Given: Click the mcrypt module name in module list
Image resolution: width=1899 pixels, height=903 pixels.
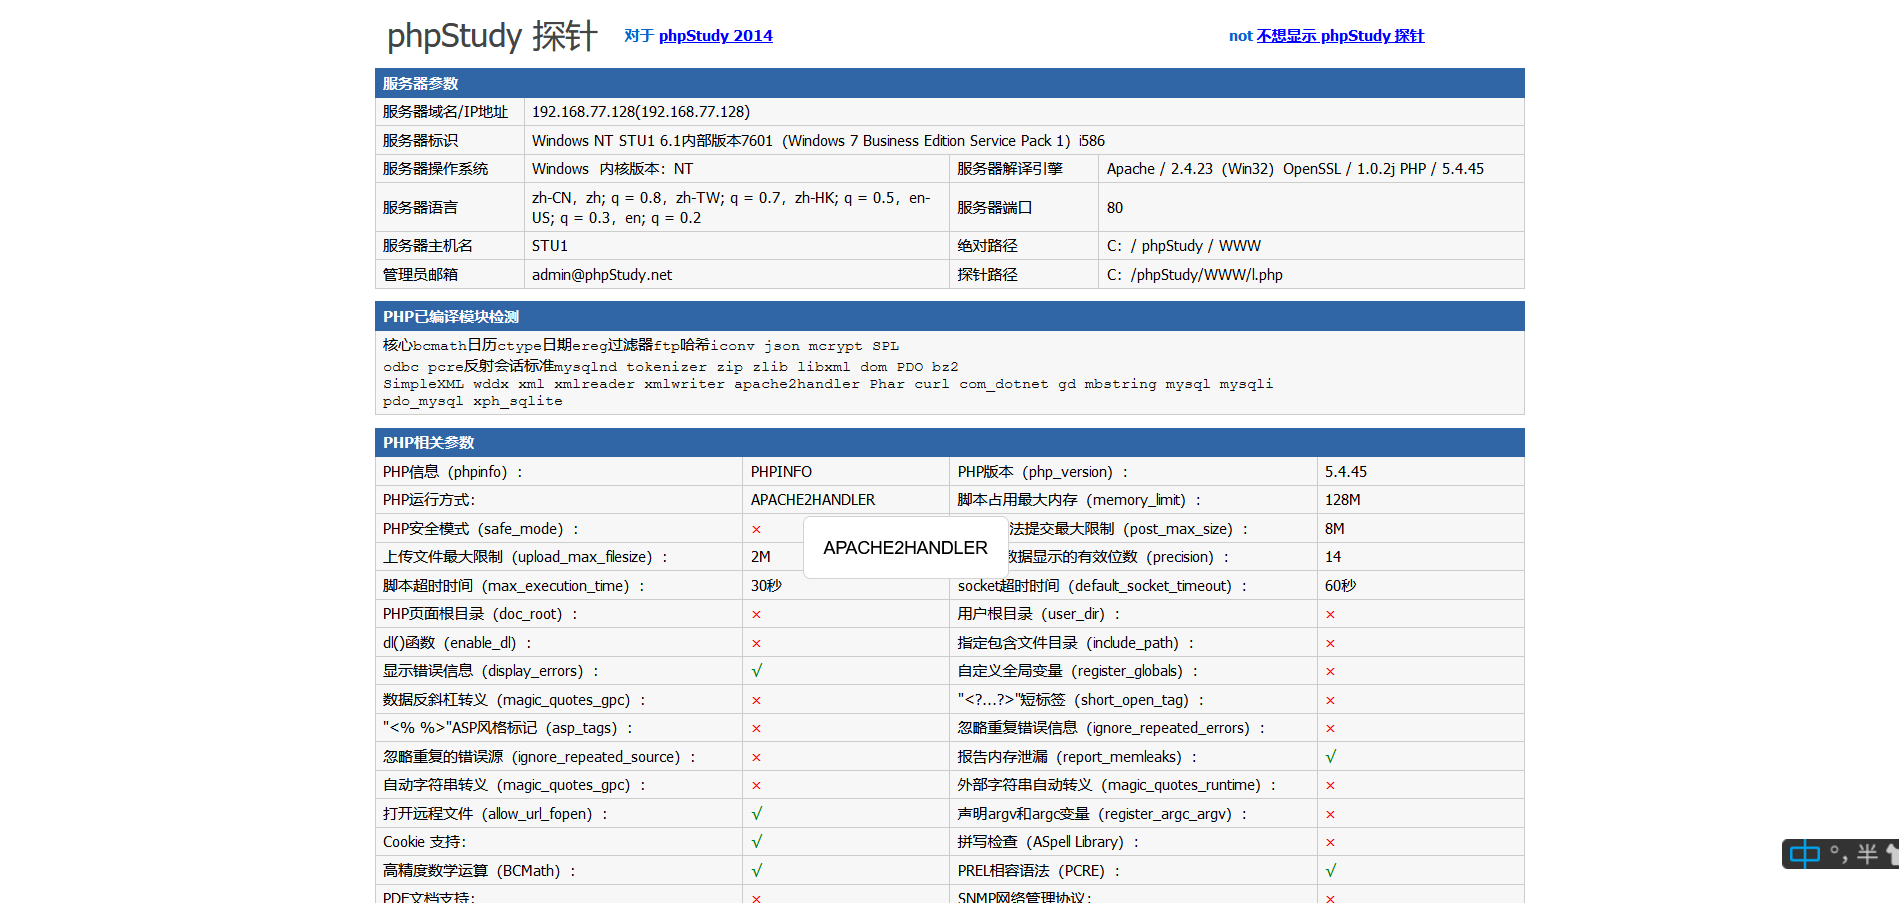Looking at the screenshot, I should (x=834, y=345).
